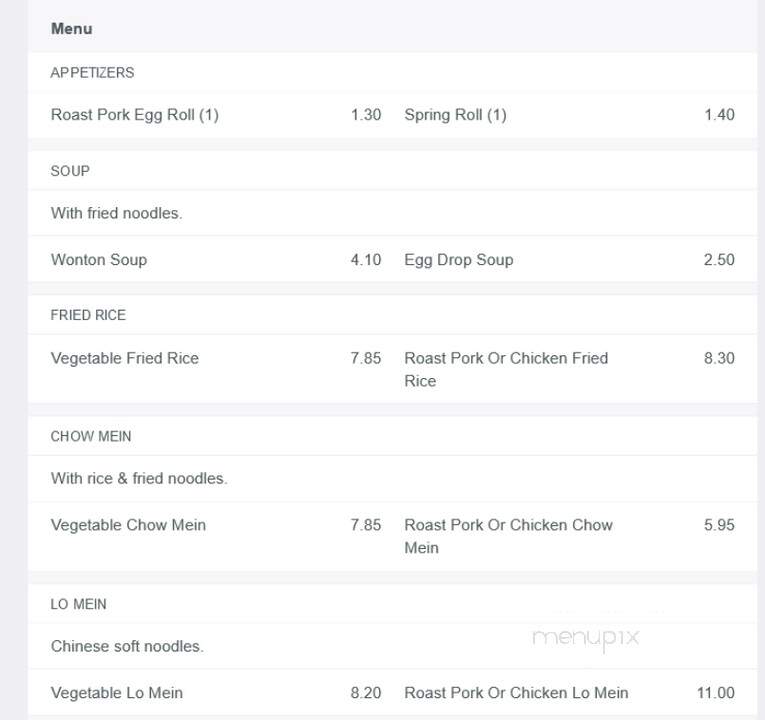Select the APPETIZERS section header
The height and width of the screenshot is (720, 765).
pos(92,73)
